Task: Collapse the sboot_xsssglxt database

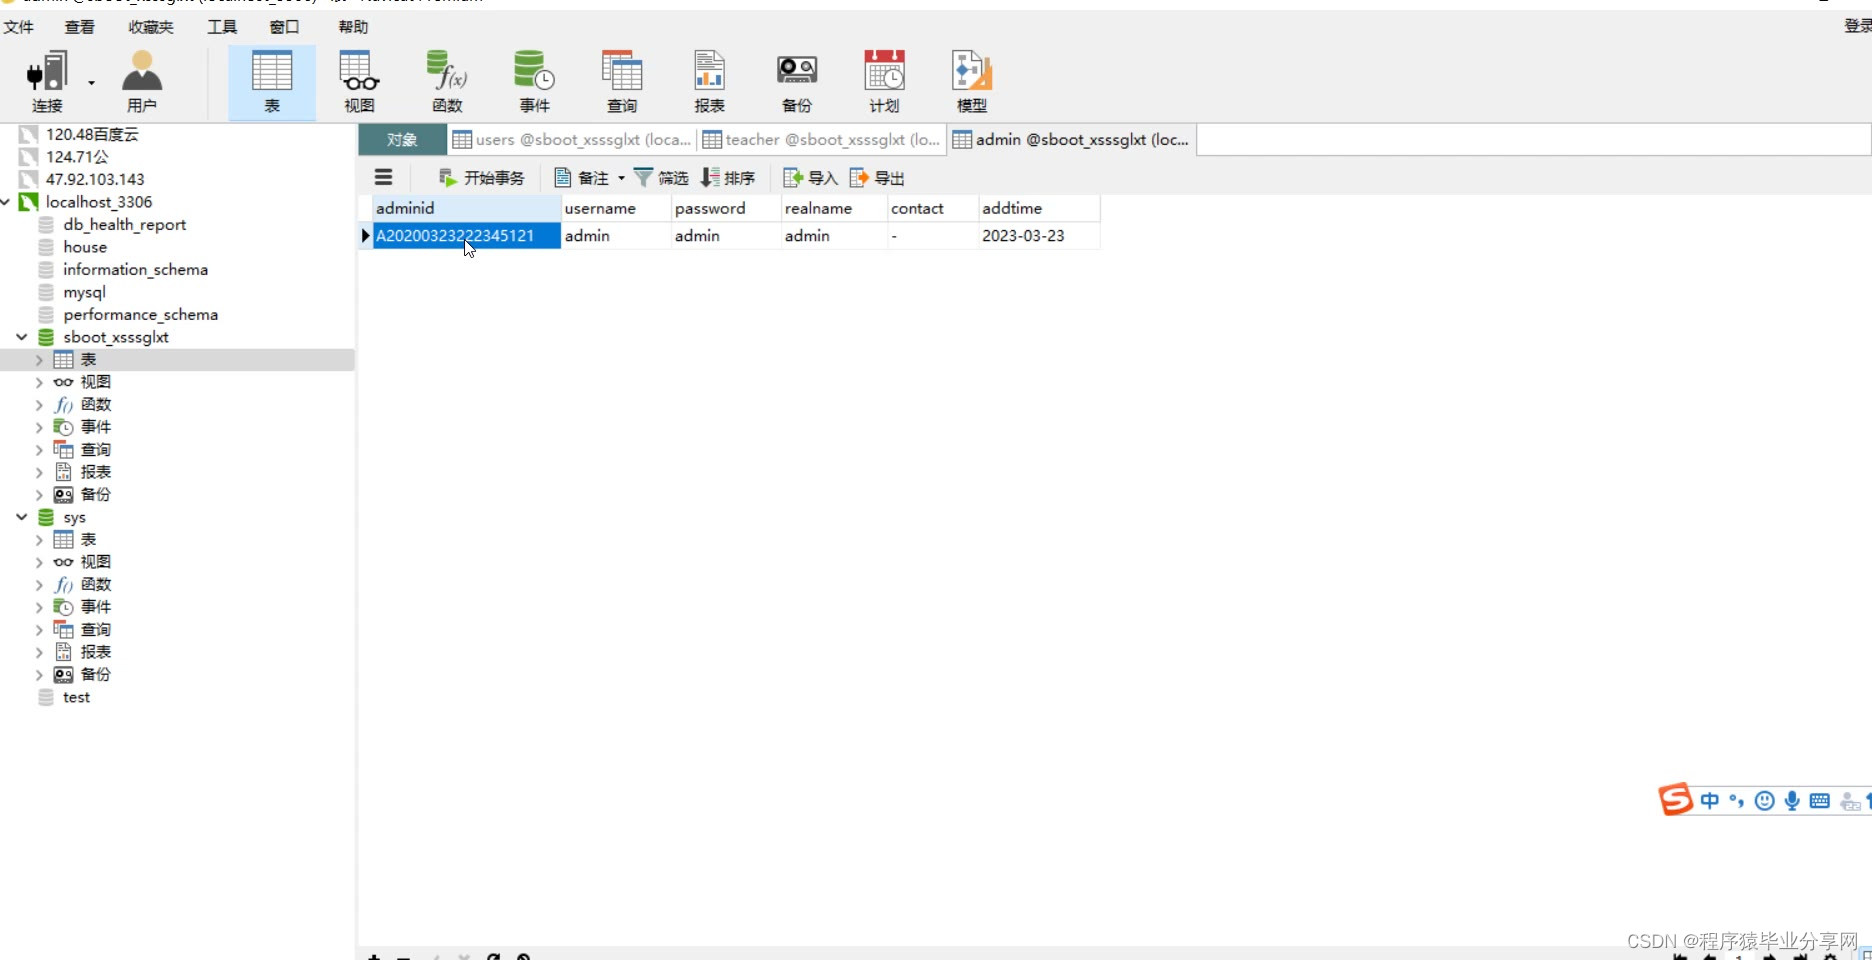Action: point(21,337)
